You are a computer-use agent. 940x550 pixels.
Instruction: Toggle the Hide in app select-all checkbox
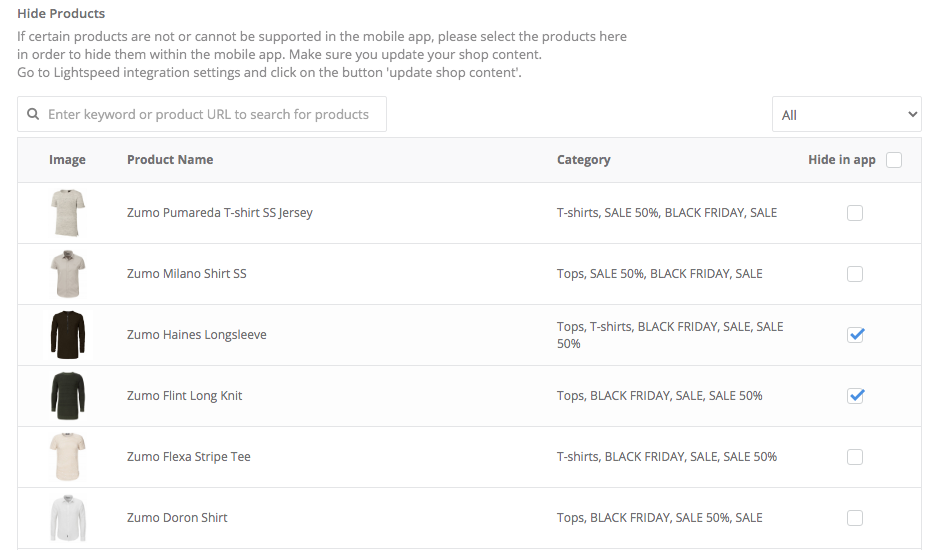click(894, 160)
